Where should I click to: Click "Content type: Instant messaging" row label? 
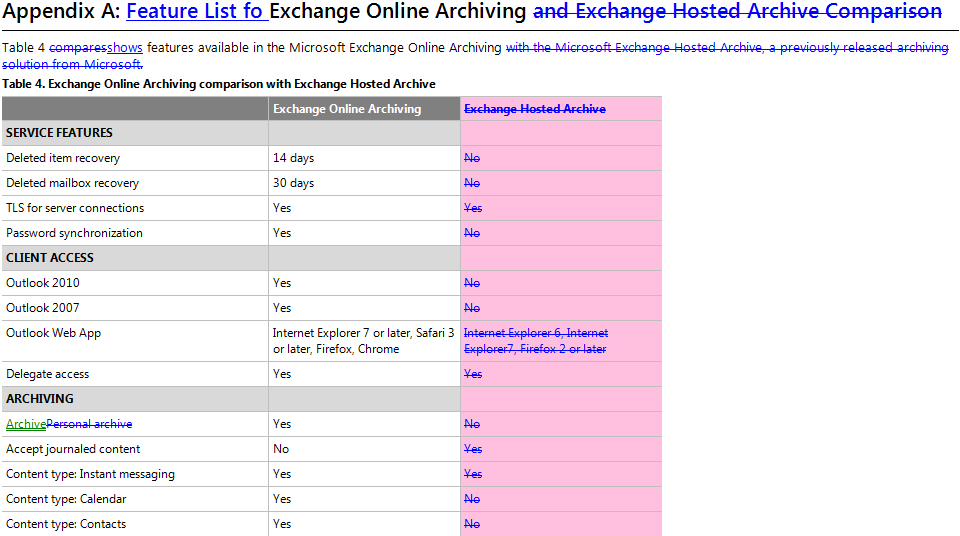[90, 474]
